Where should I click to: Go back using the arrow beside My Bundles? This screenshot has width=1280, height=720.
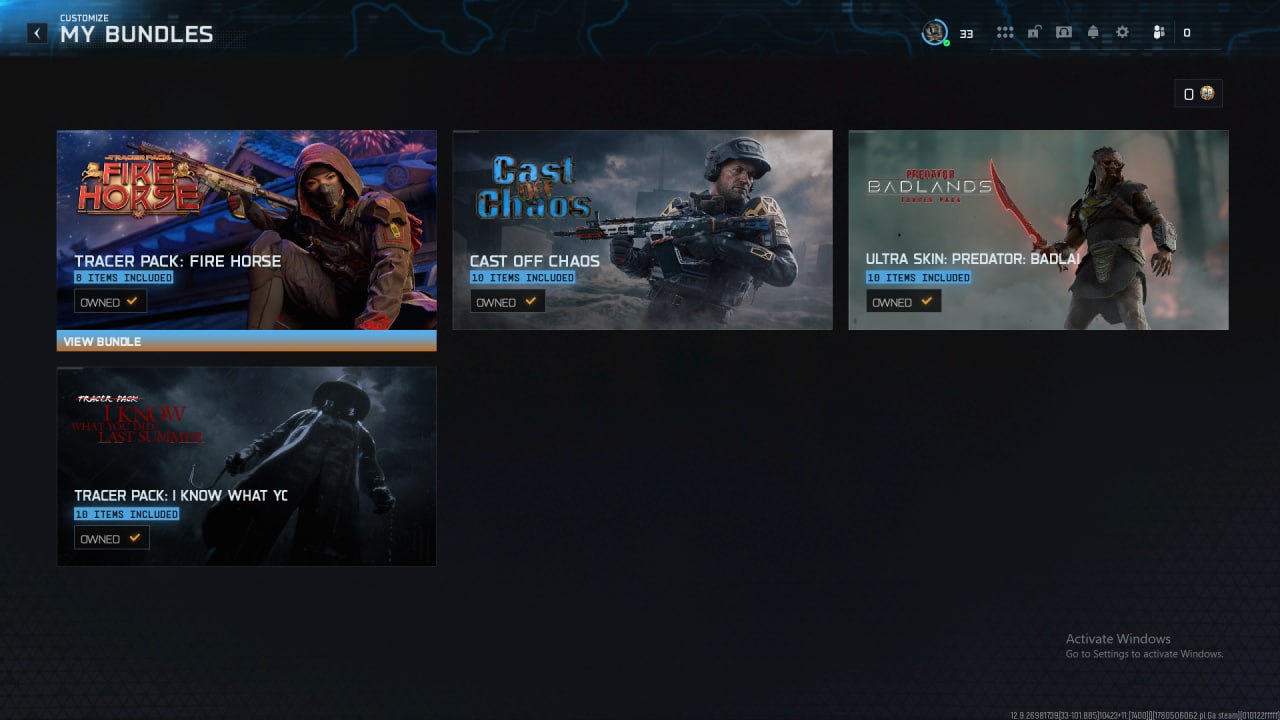tap(37, 33)
